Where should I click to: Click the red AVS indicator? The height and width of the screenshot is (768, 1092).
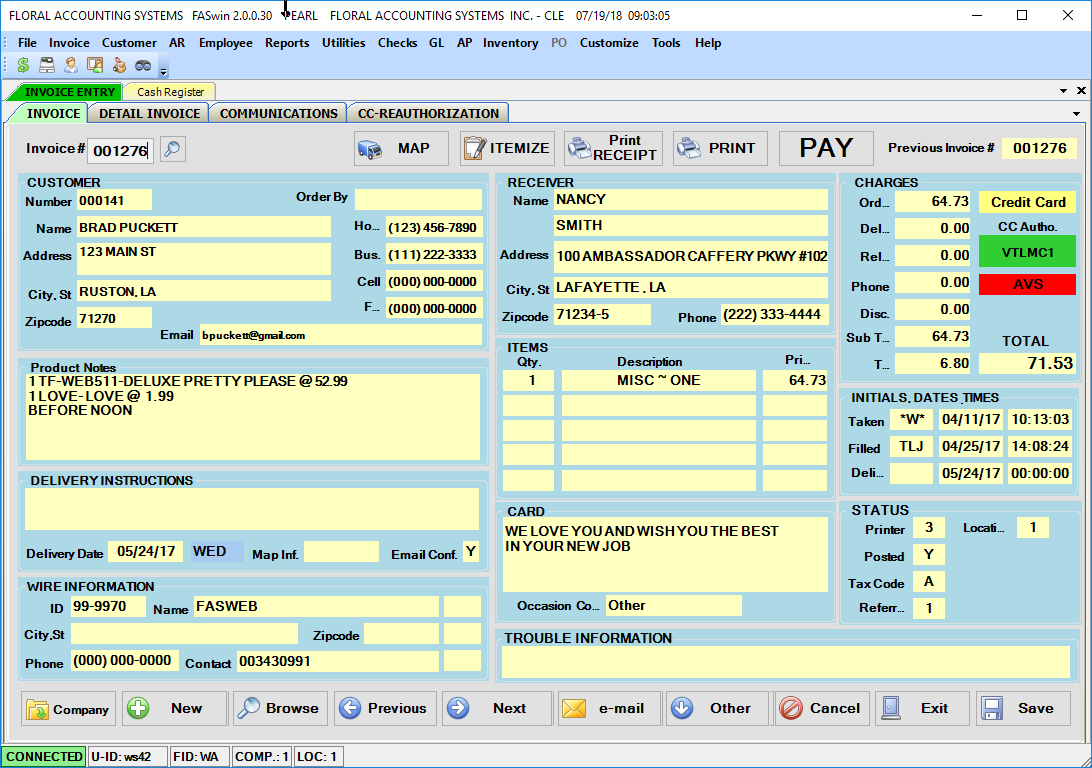1027,284
